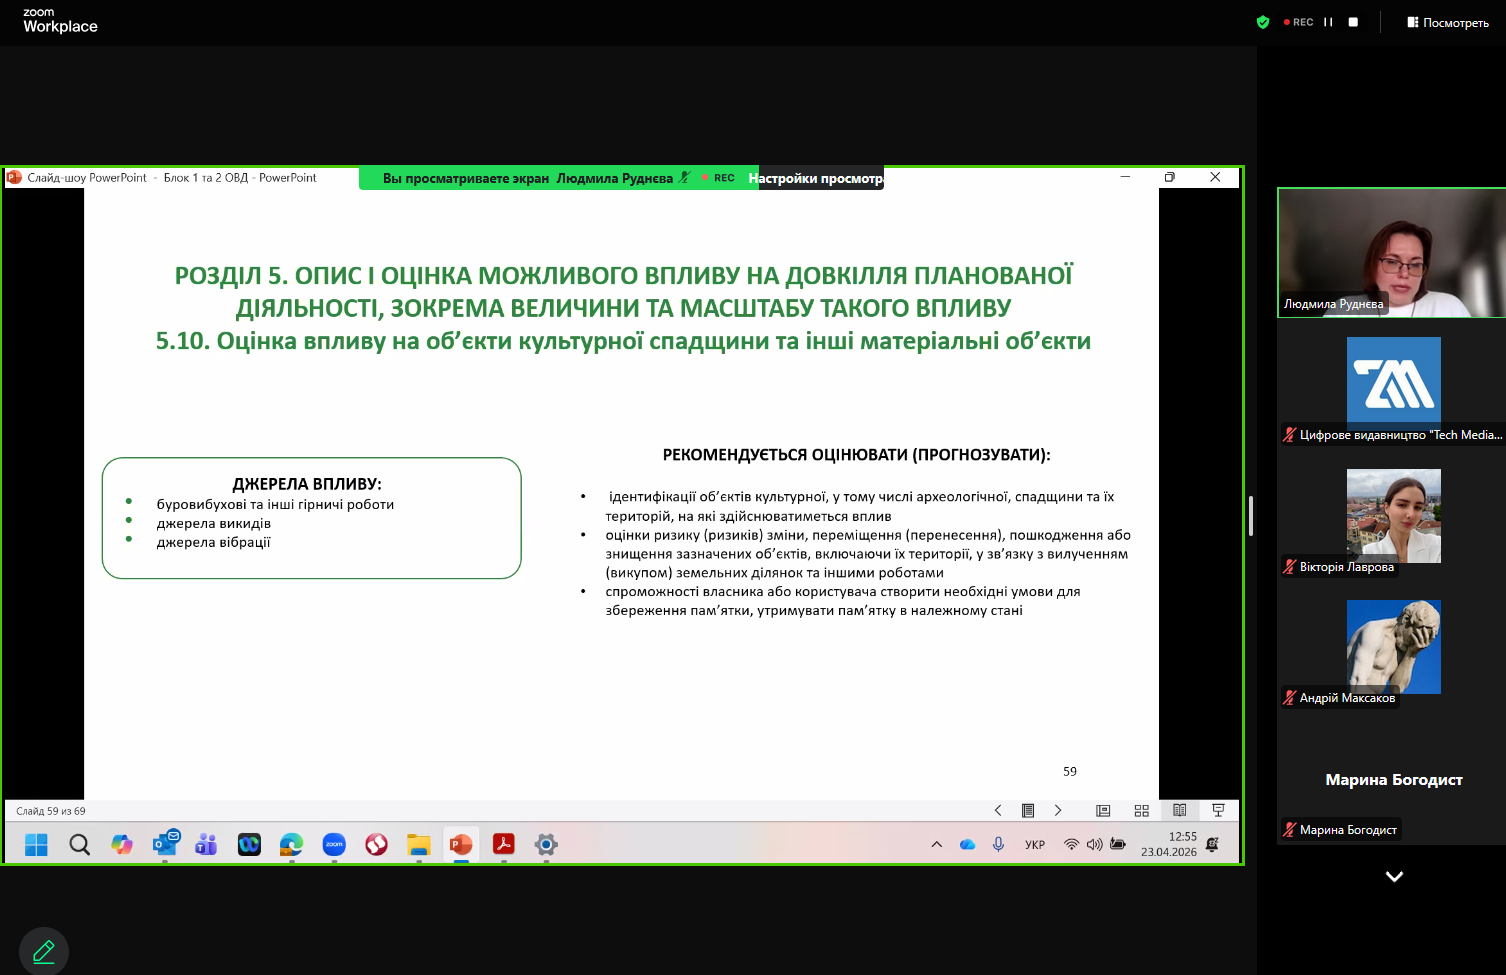
Task: Click the green encryption shield icon
Action: click(1263, 22)
